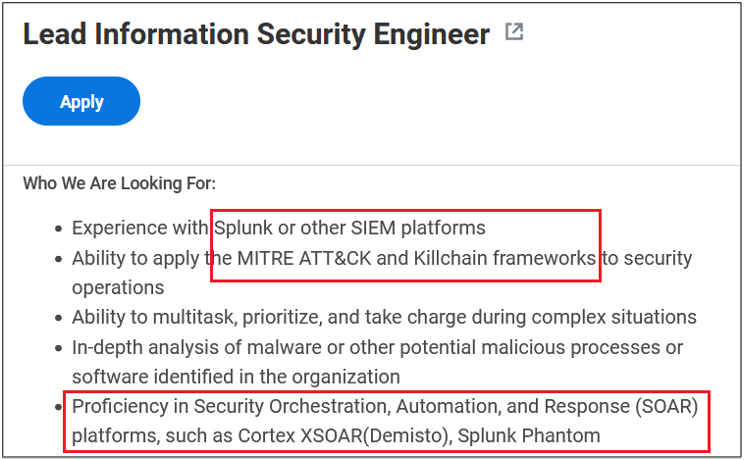Click the 'Cortex XSOAR(Demisto), Splunk Phantom' text
The width and height of the screenshot is (745, 460).
point(419,436)
